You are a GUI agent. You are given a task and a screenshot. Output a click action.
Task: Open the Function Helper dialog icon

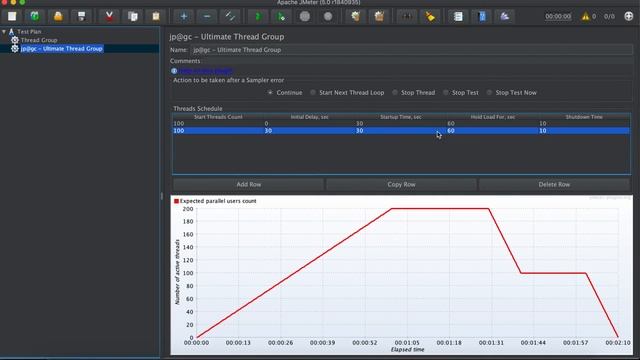click(458, 16)
